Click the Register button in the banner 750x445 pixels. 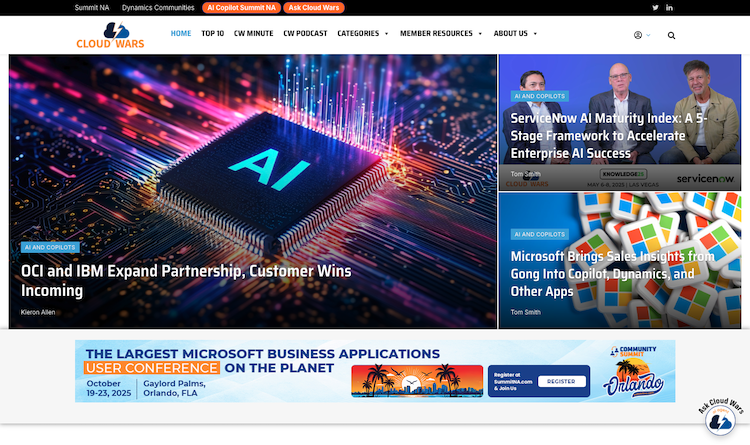(561, 381)
